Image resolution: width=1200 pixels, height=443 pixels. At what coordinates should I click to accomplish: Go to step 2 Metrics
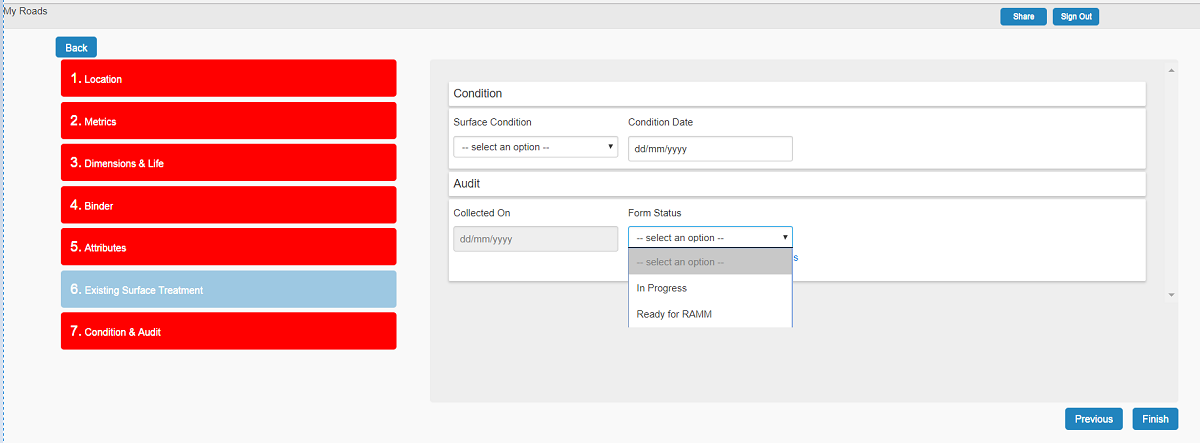pos(228,121)
